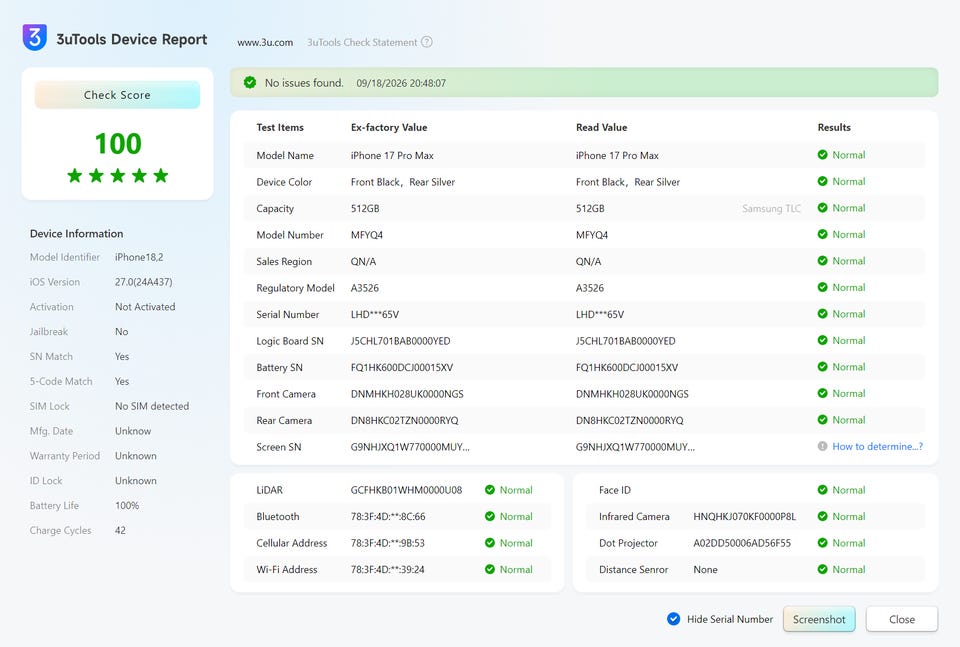The width and height of the screenshot is (960, 647).
Task: Click the Device Information heading
Action: [77, 234]
